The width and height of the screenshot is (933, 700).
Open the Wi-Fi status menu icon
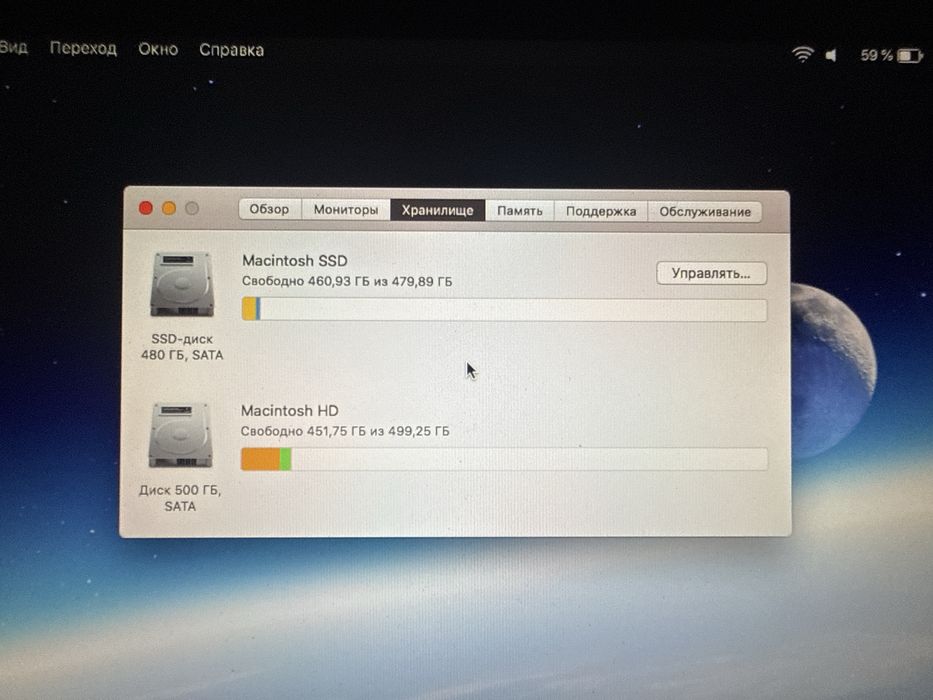pyautogui.click(x=803, y=55)
